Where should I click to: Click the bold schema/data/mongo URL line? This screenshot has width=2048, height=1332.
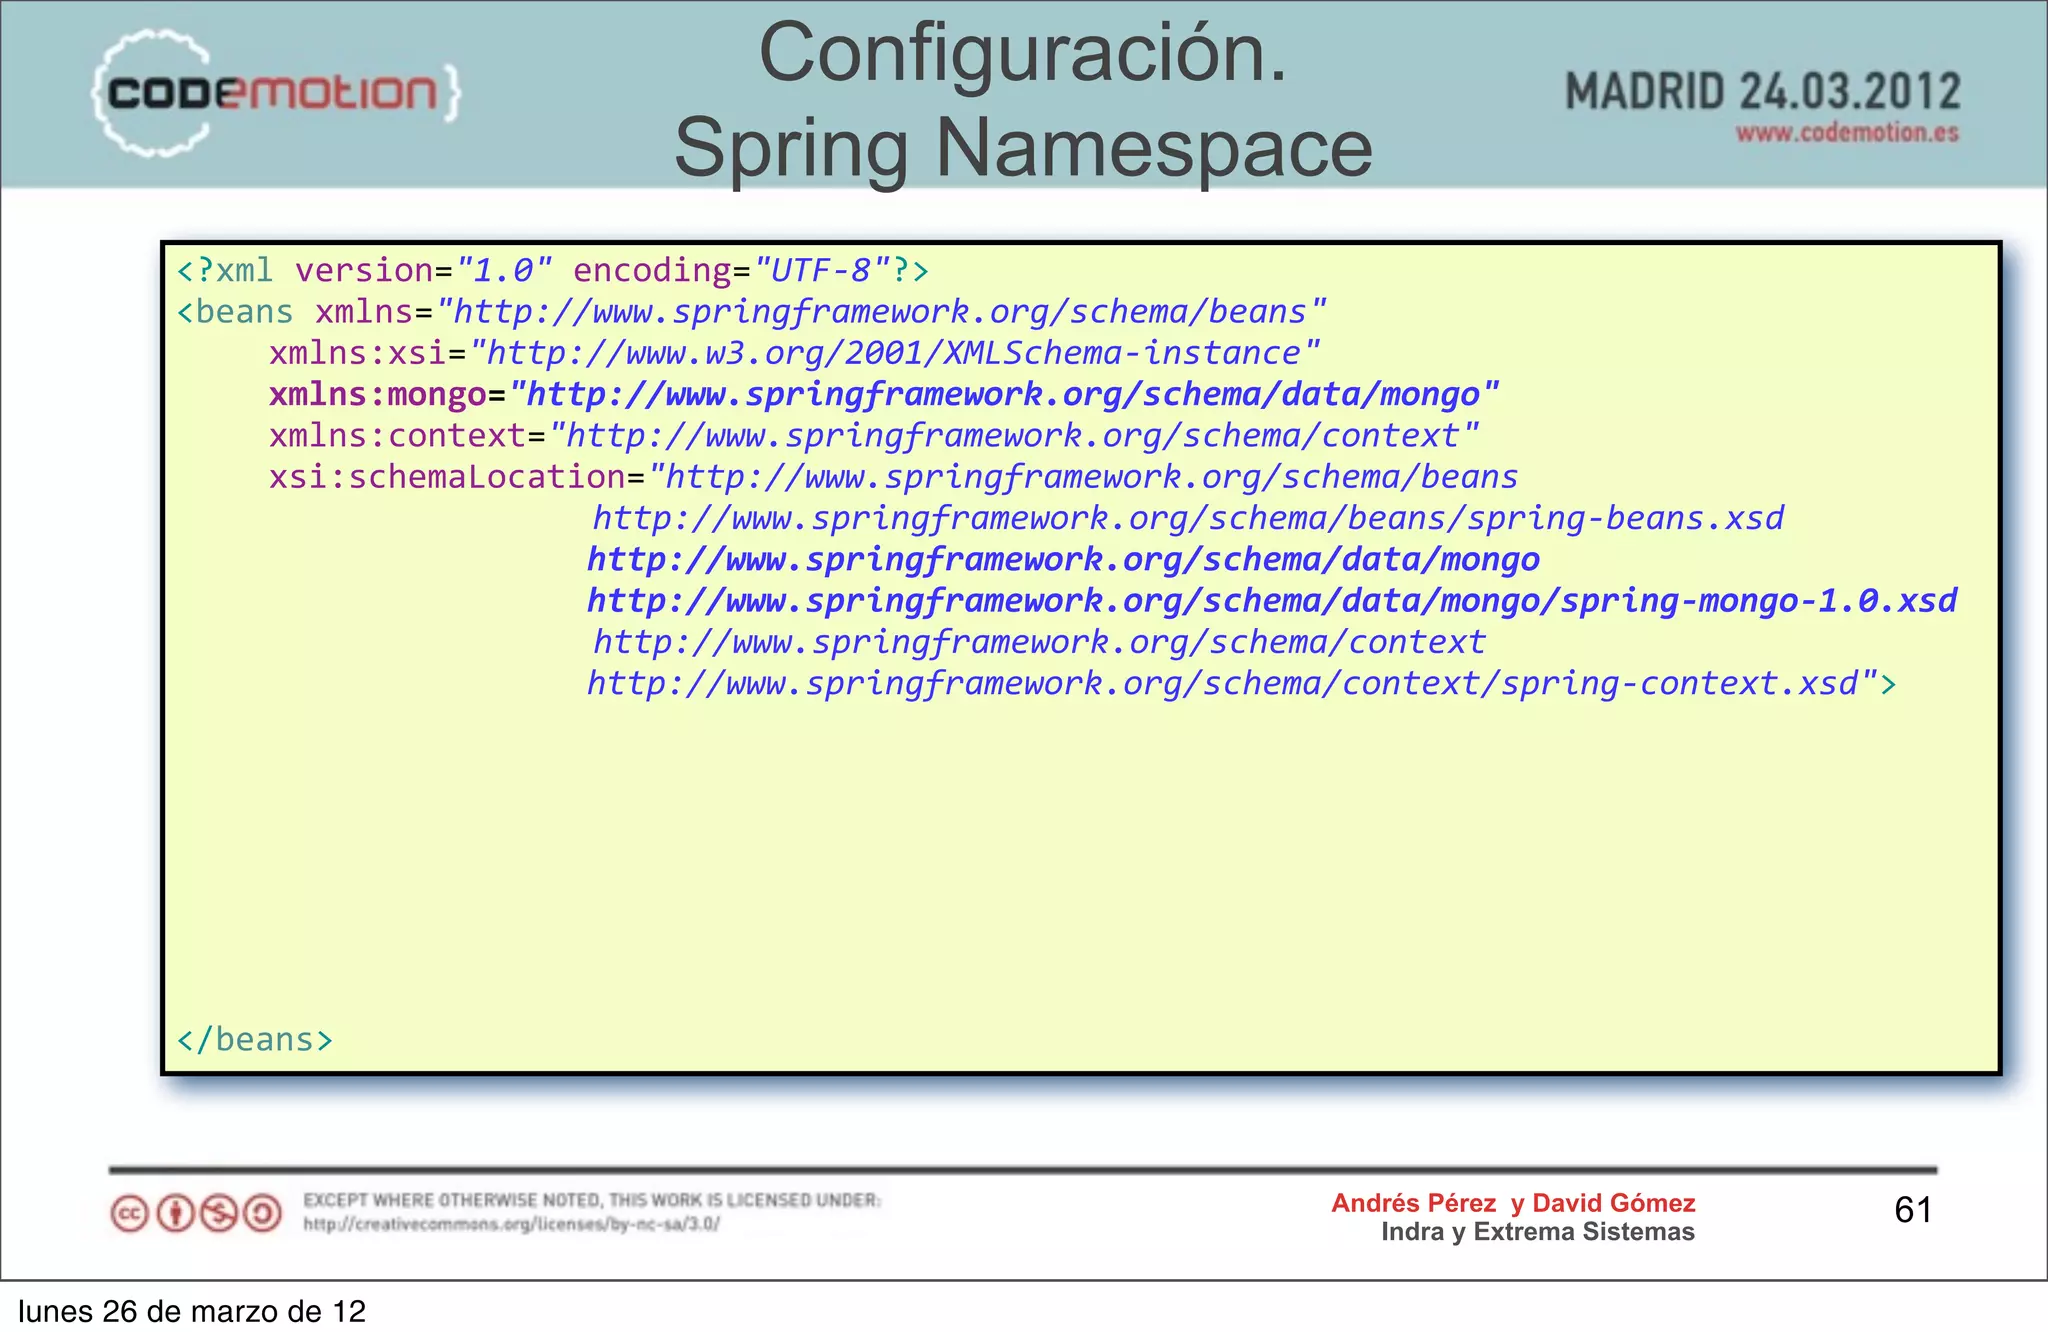1064,559
